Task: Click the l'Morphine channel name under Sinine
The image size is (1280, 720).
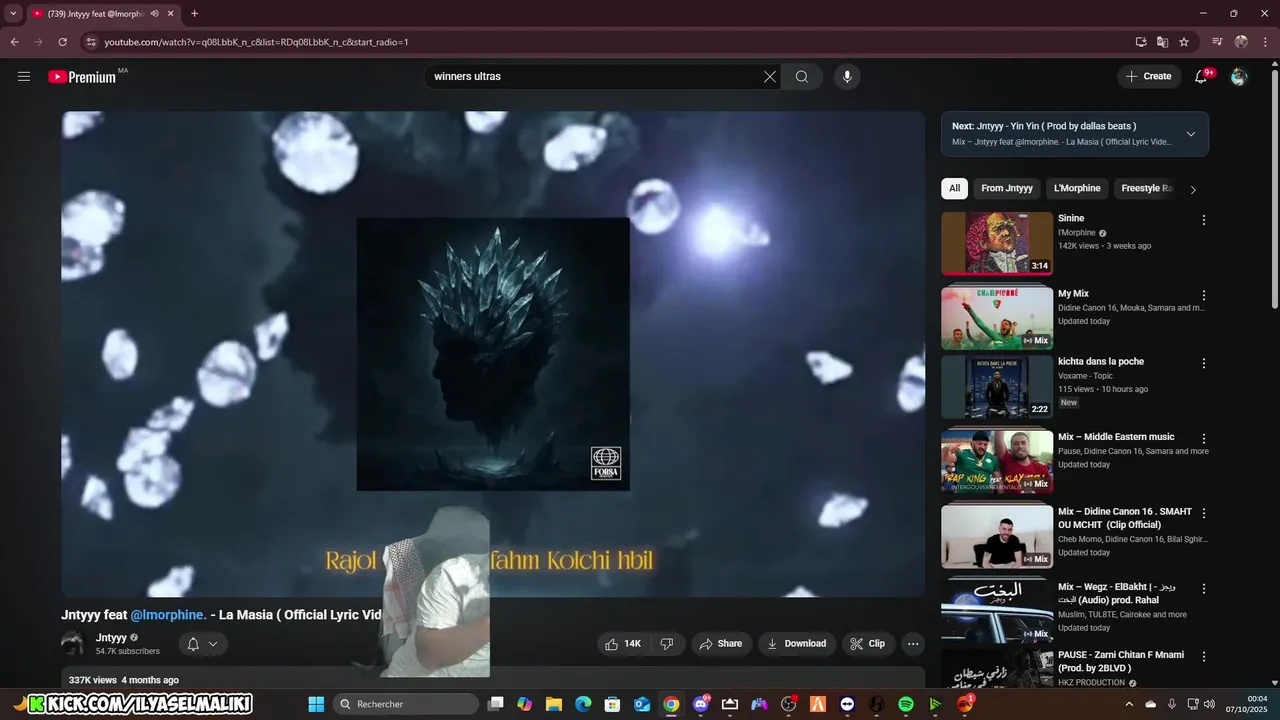Action: coord(1077,233)
